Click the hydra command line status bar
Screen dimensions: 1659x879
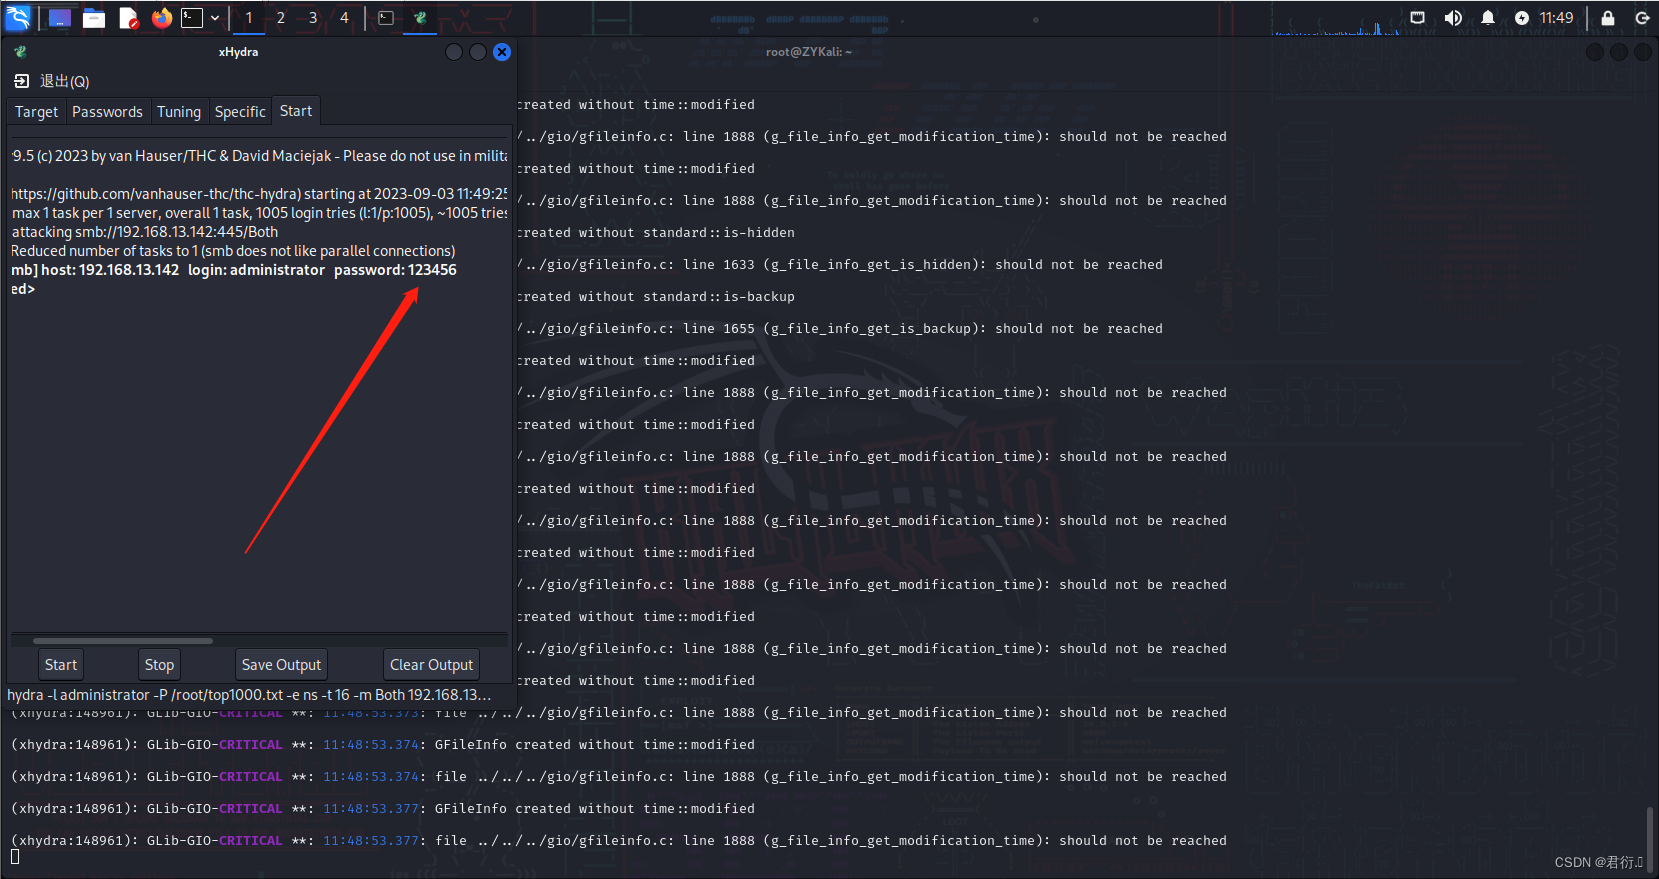[x=249, y=695]
